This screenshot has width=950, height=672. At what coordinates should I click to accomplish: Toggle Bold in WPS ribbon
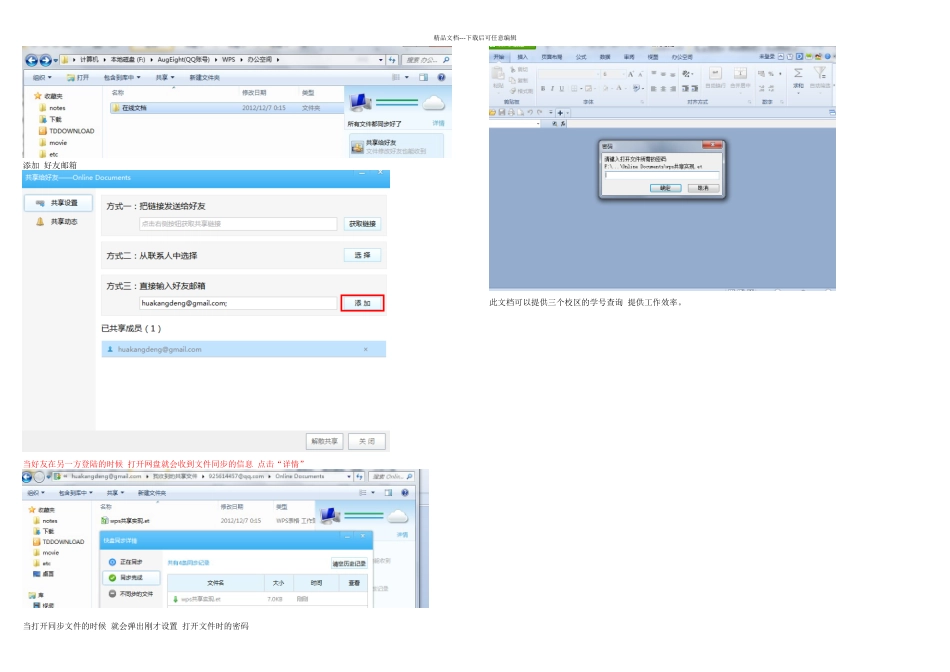click(x=543, y=88)
